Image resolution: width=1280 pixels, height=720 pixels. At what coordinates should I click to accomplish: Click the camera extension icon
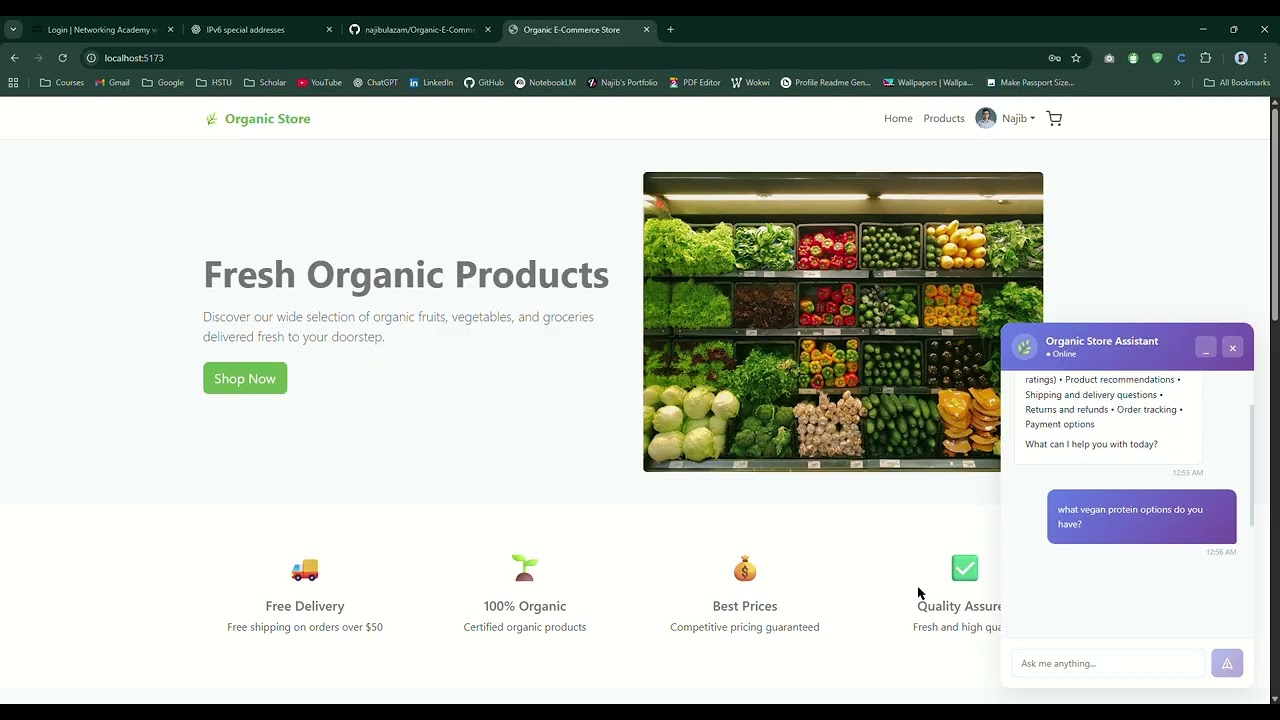pos(1109,58)
